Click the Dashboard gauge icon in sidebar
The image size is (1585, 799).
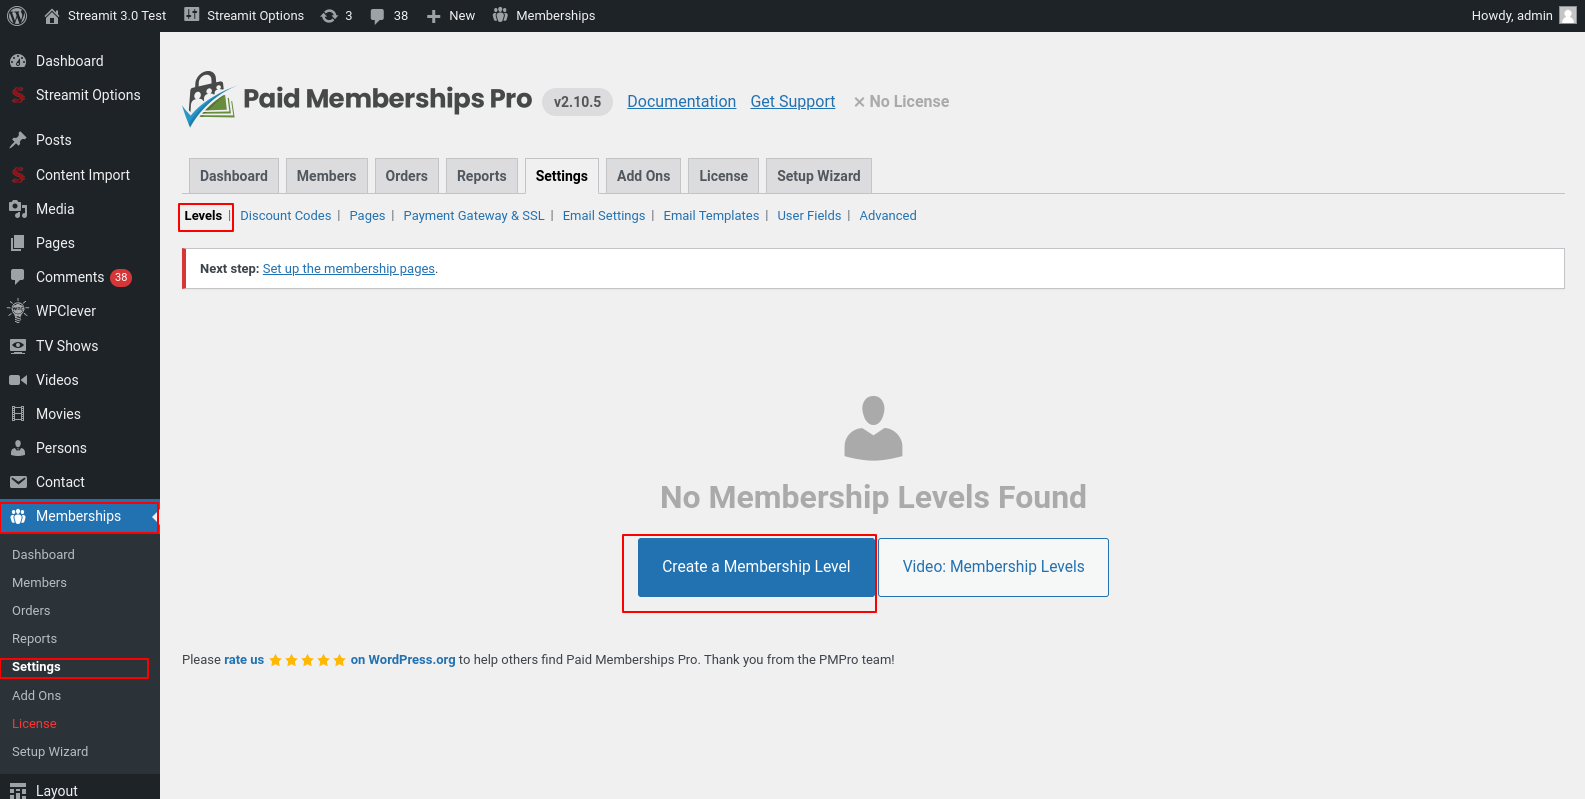click(x=18, y=61)
